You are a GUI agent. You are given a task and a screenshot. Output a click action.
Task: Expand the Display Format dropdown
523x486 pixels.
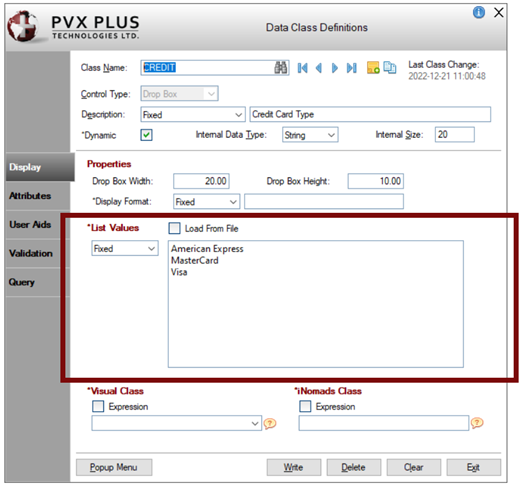206,202
